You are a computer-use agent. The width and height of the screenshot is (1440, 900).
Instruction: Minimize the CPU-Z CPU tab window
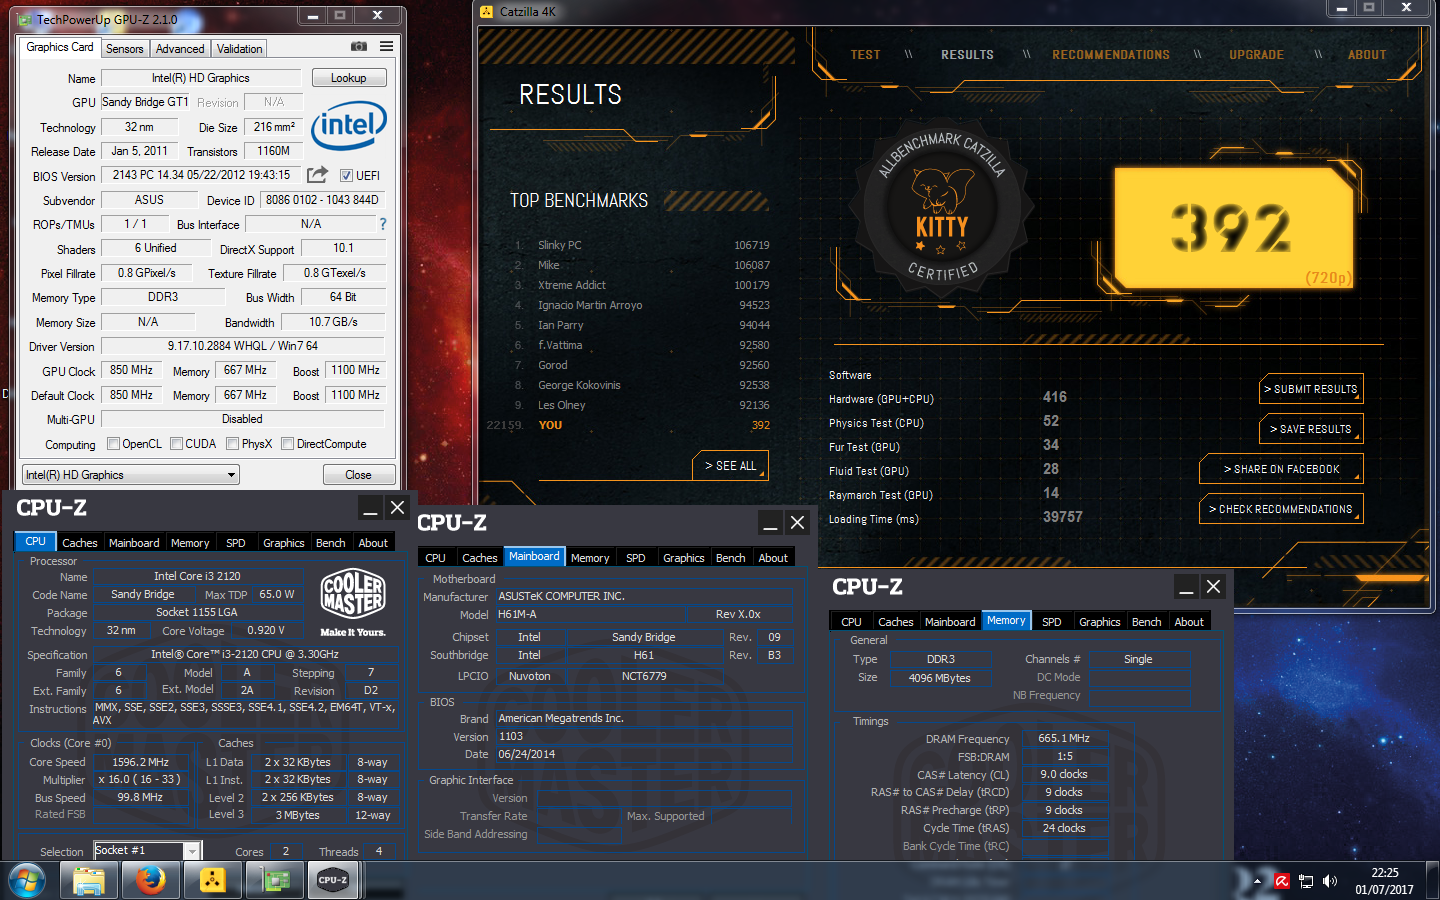[x=370, y=508]
